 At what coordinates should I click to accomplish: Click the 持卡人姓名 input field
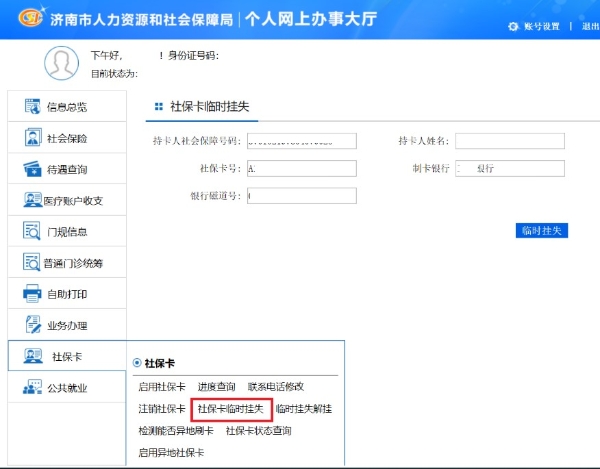pos(509,140)
